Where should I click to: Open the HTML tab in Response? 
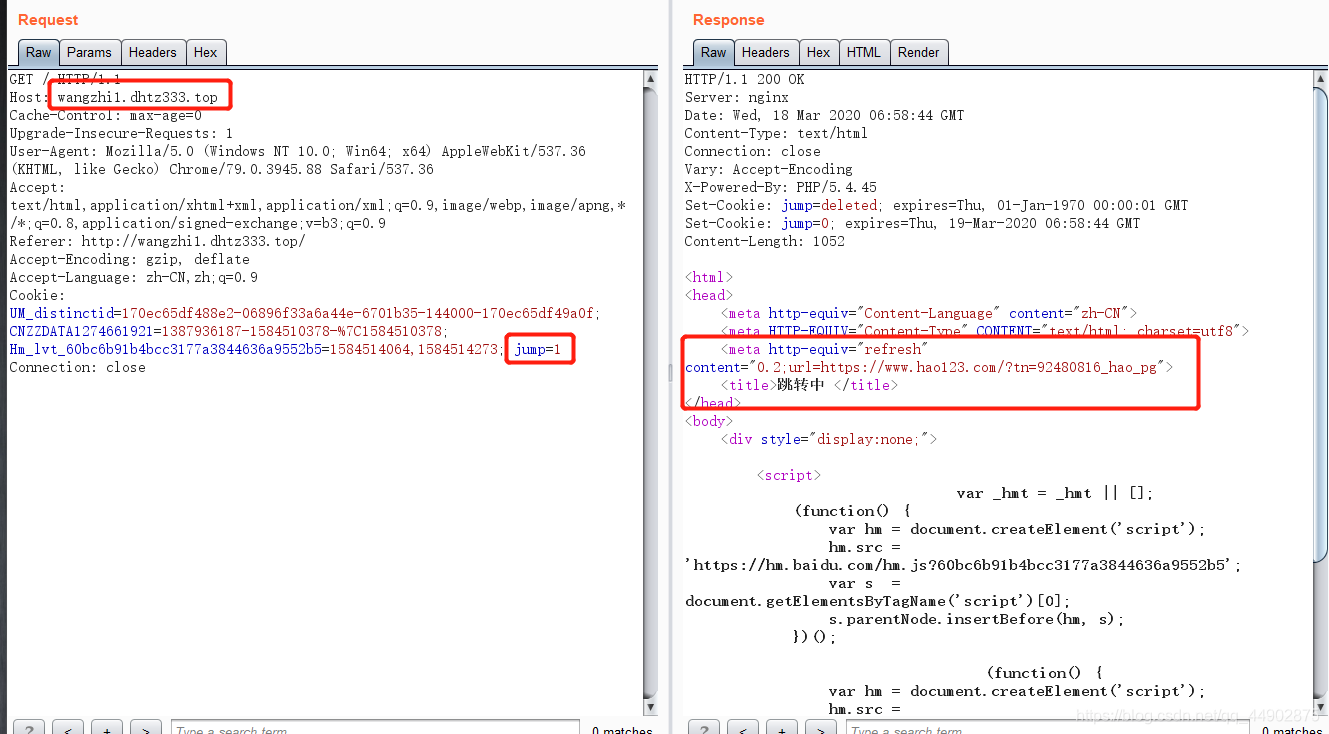(x=864, y=52)
